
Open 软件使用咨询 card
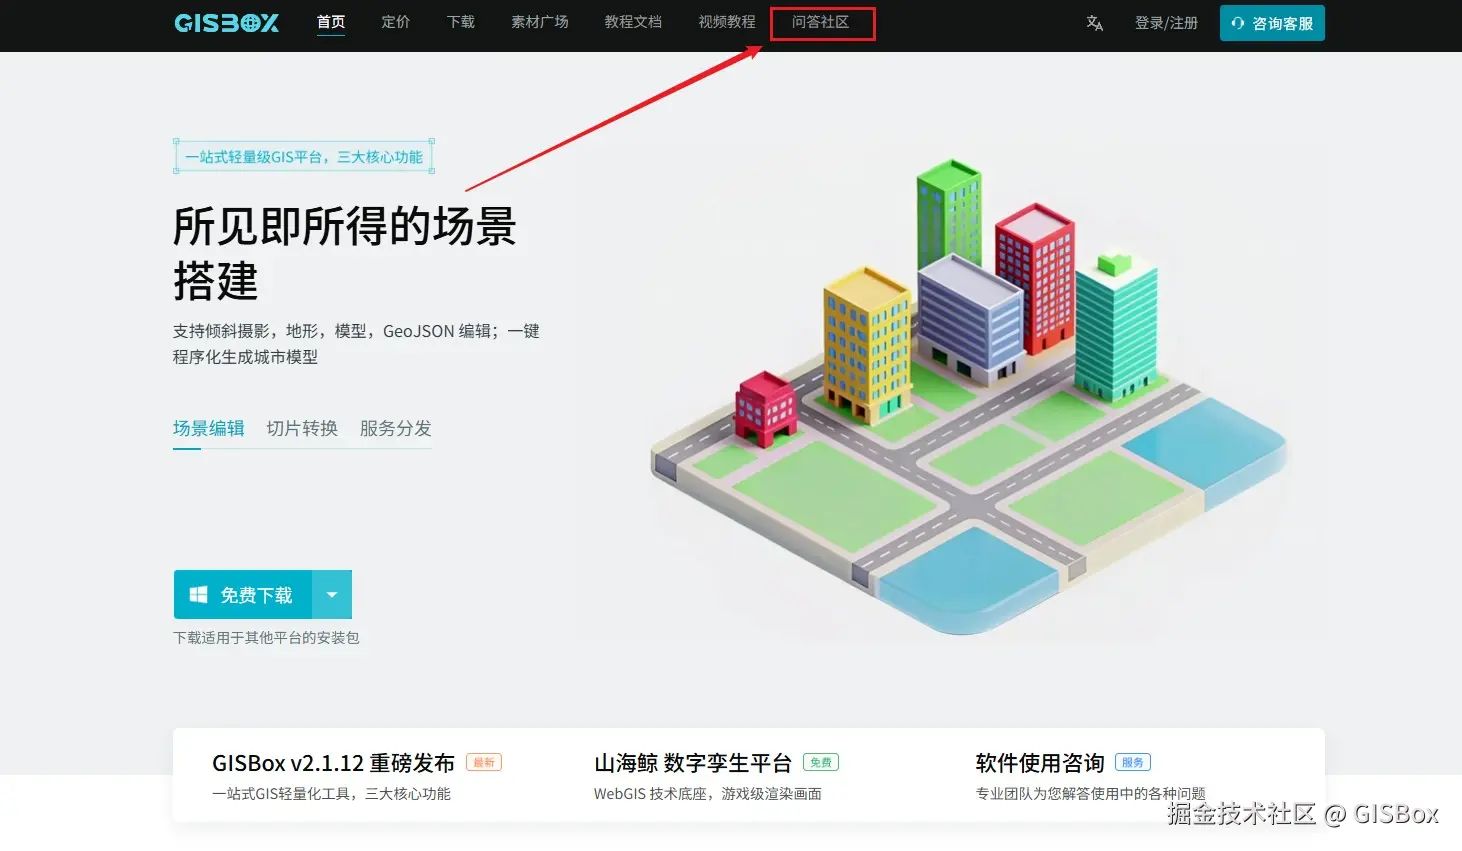pyautogui.click(x=1090, y=777)
